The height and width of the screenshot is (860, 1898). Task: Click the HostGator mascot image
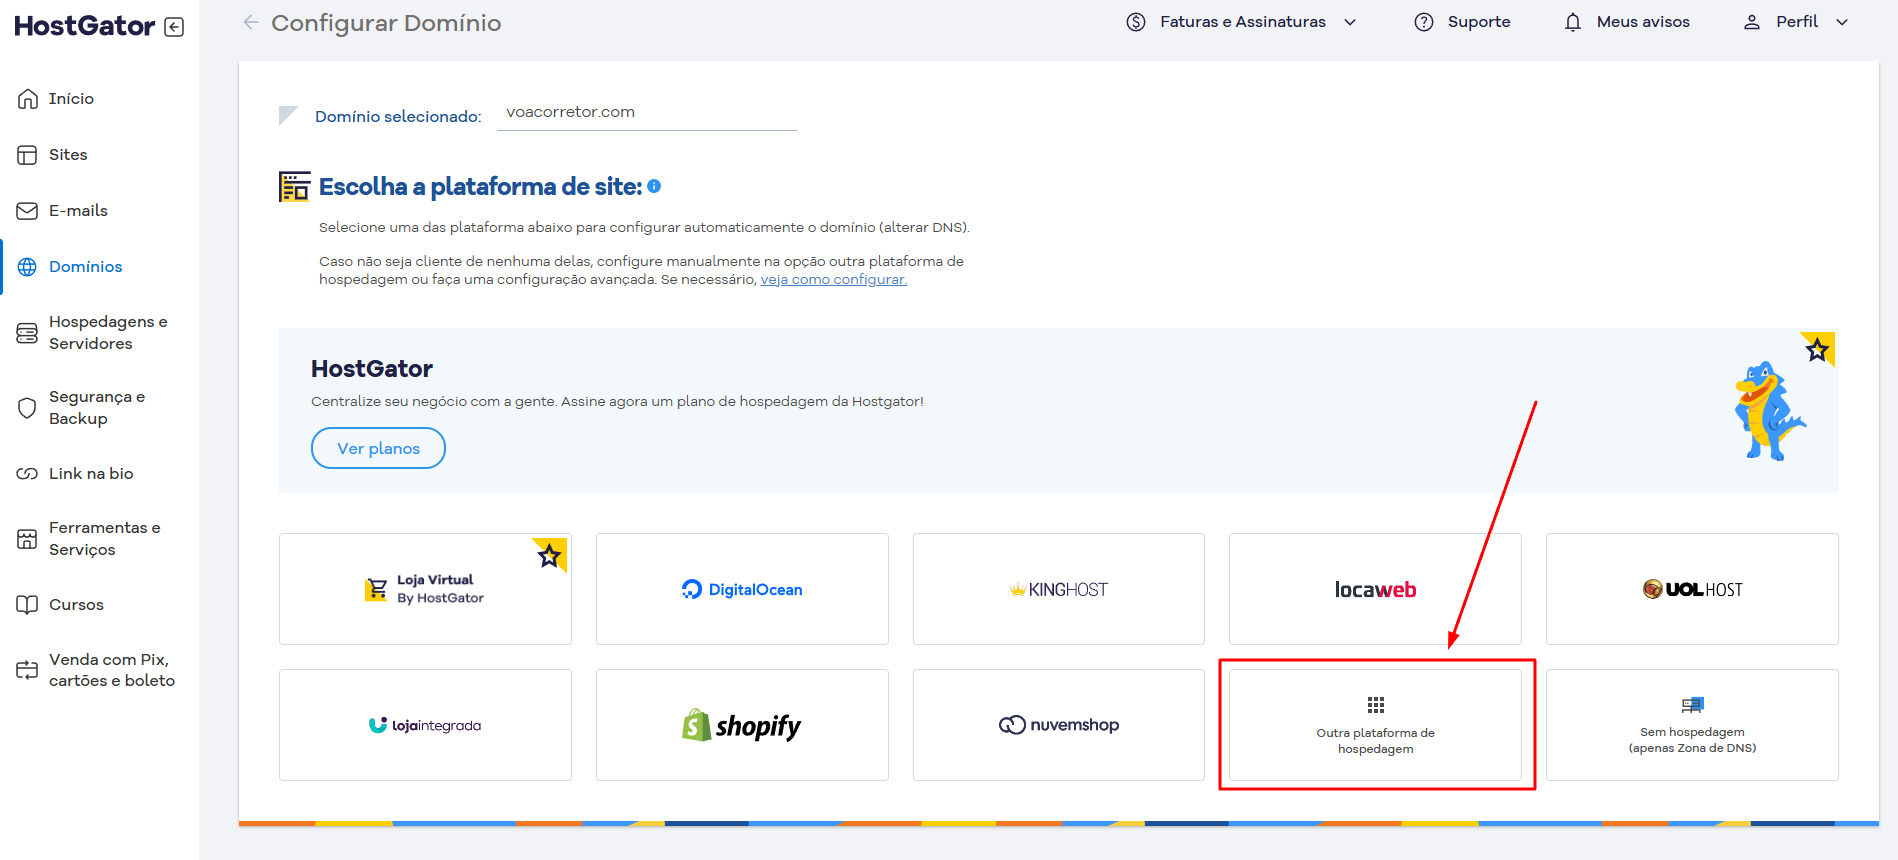1768,411
